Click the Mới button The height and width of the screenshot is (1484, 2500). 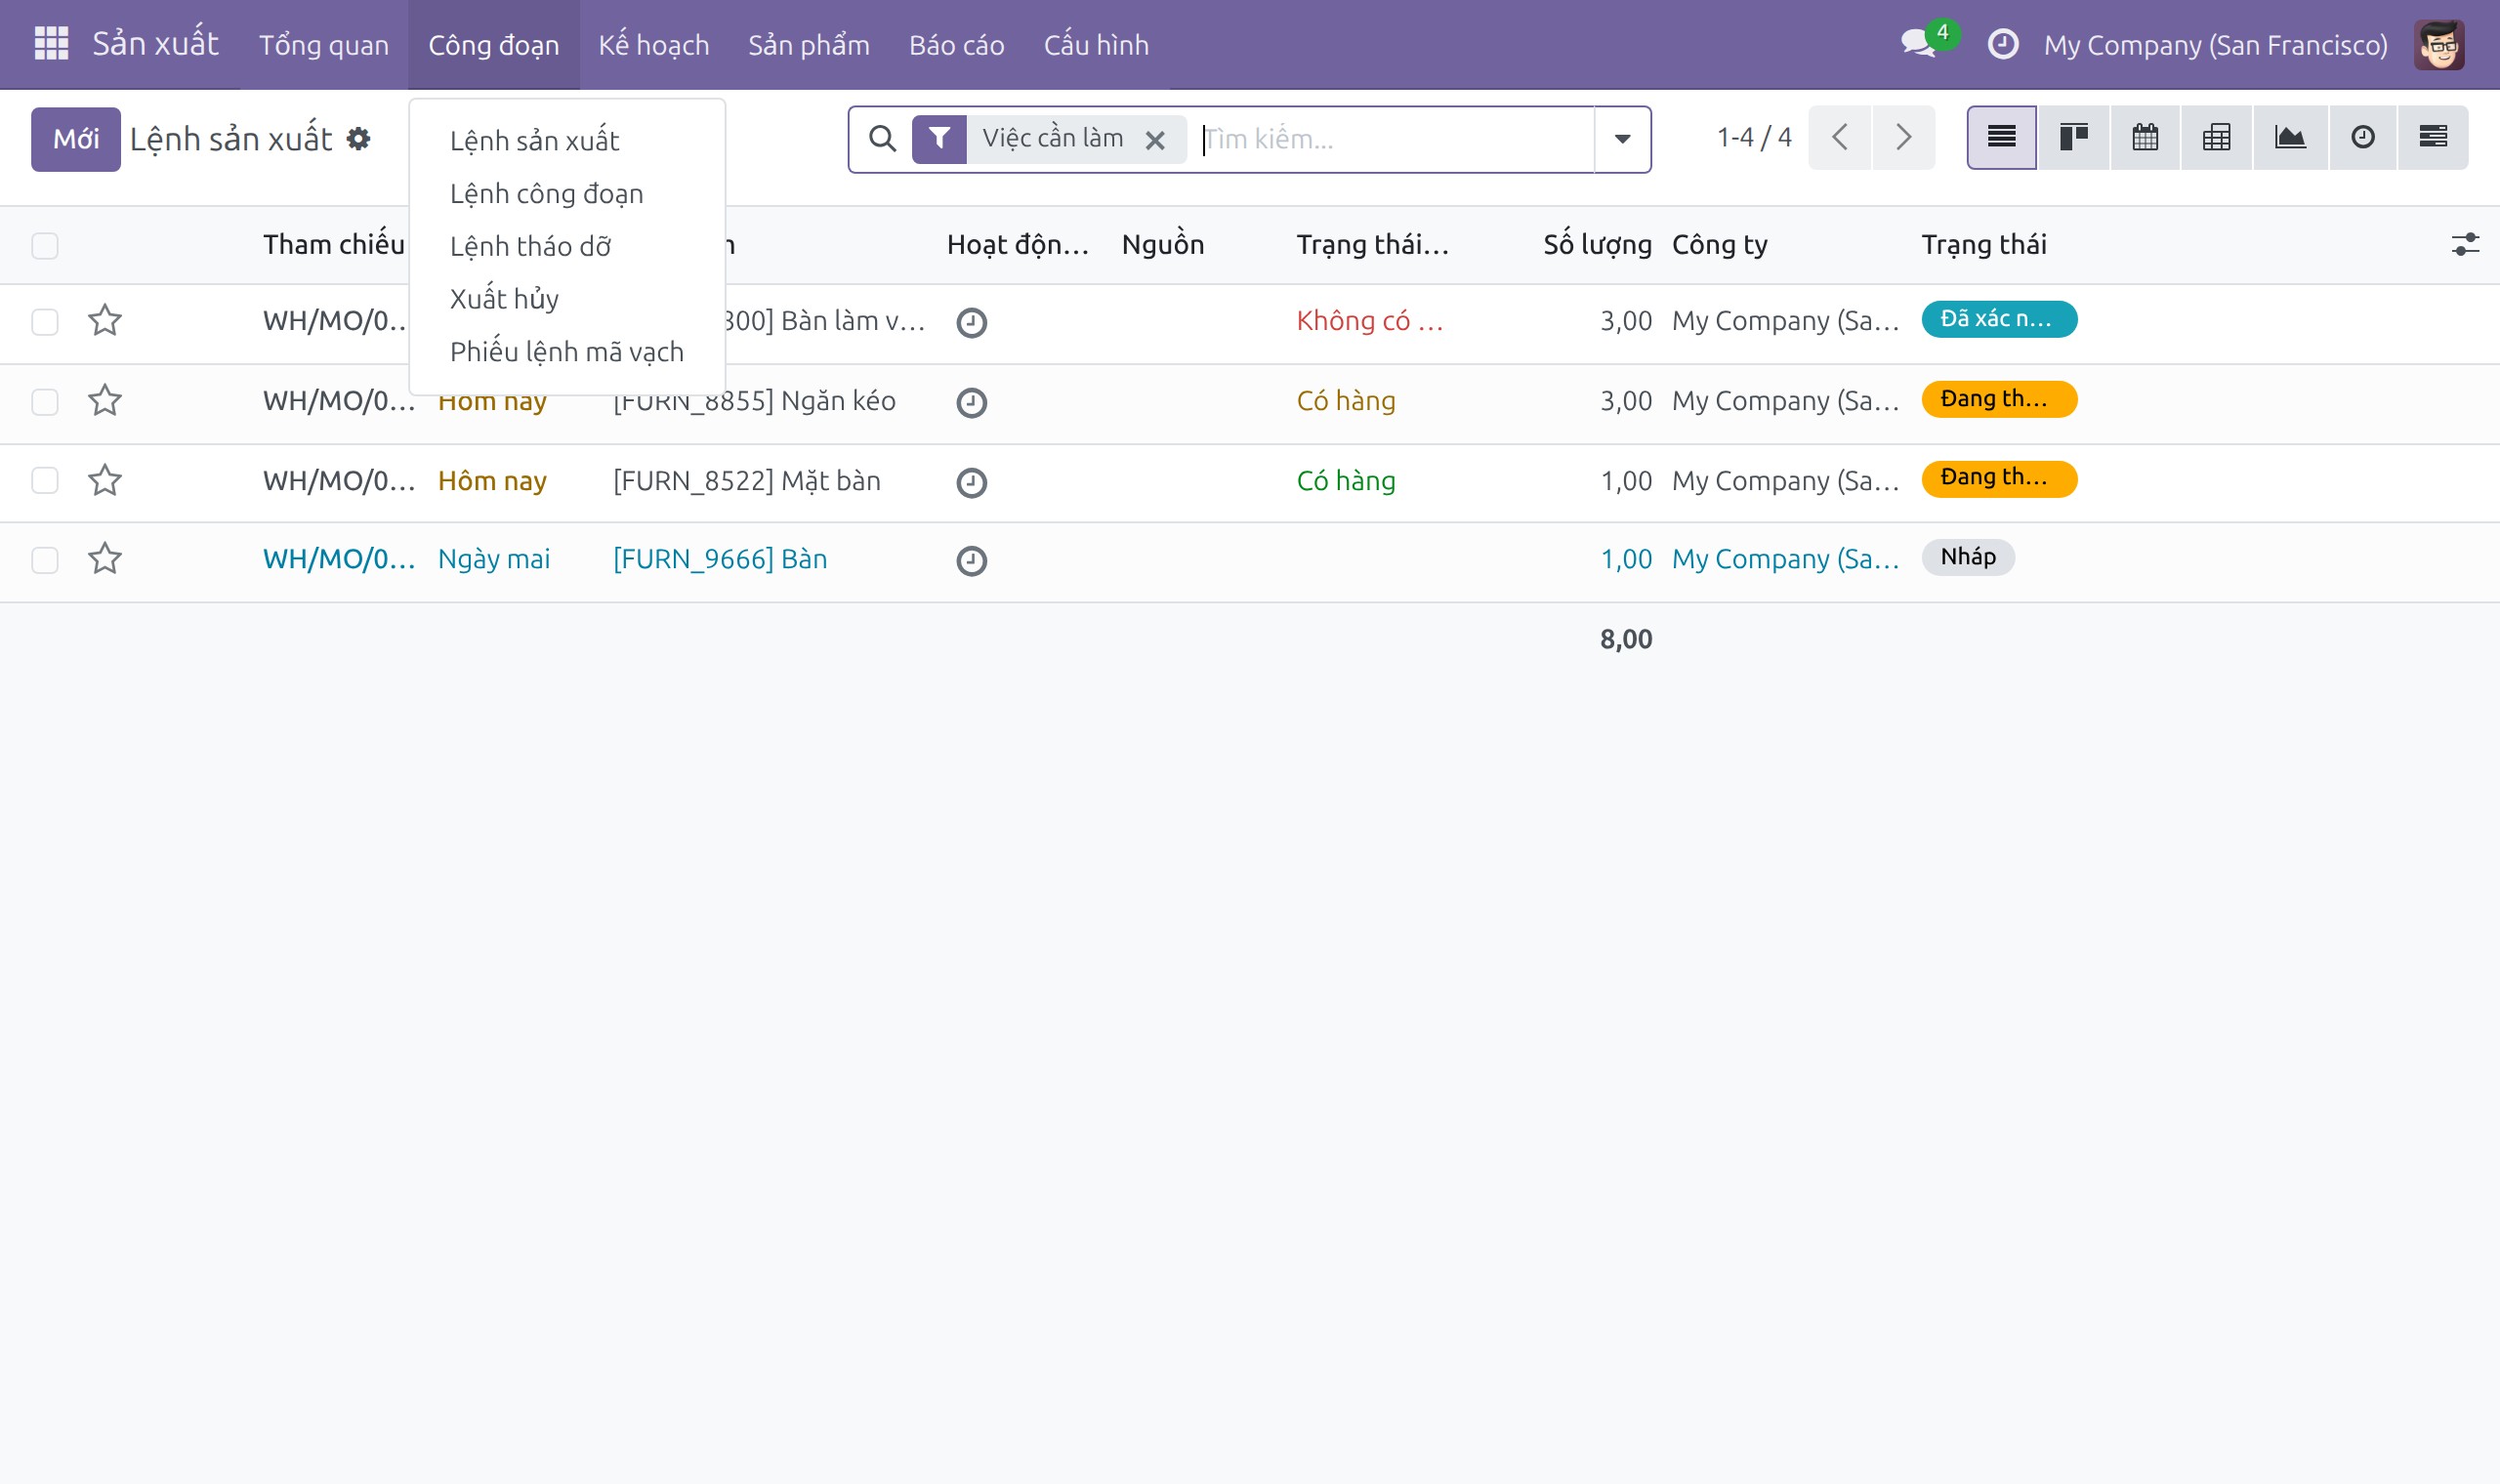tap(76, 139)
